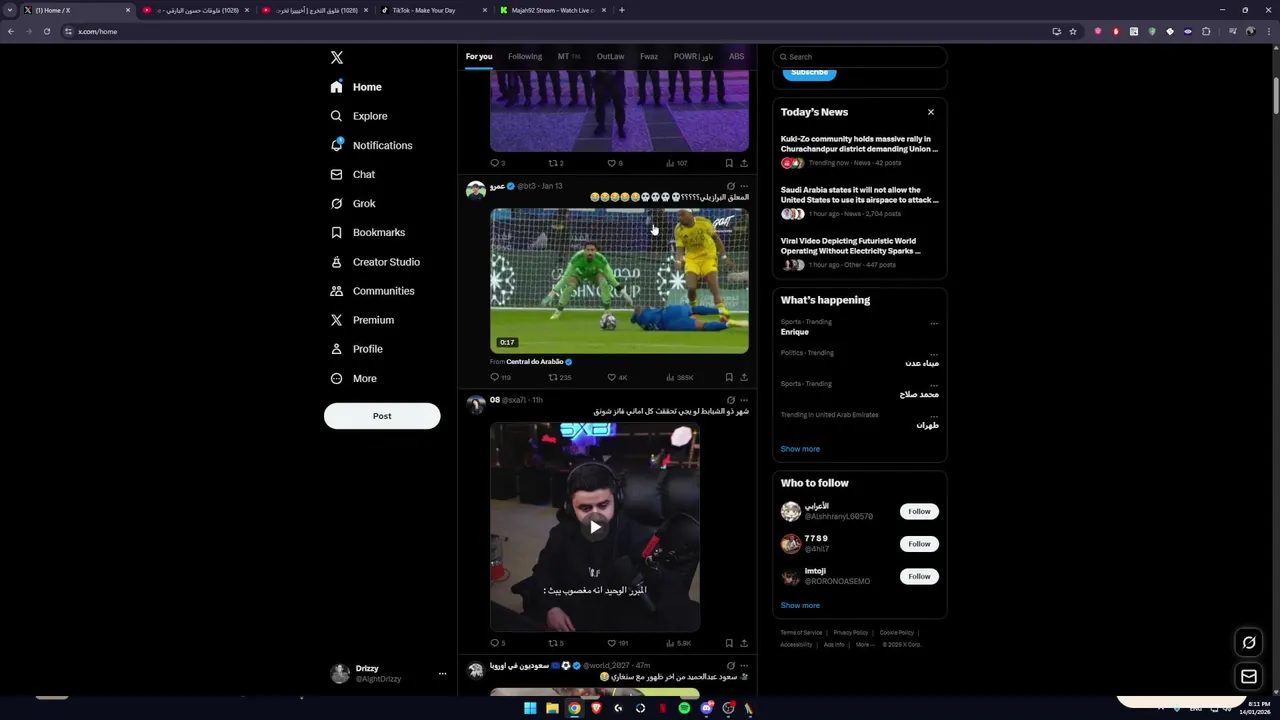Open Spotify from the taskbar
The width and height of the screenshot is (1280, 720).
pyautogui.click(x=684, y=708)
